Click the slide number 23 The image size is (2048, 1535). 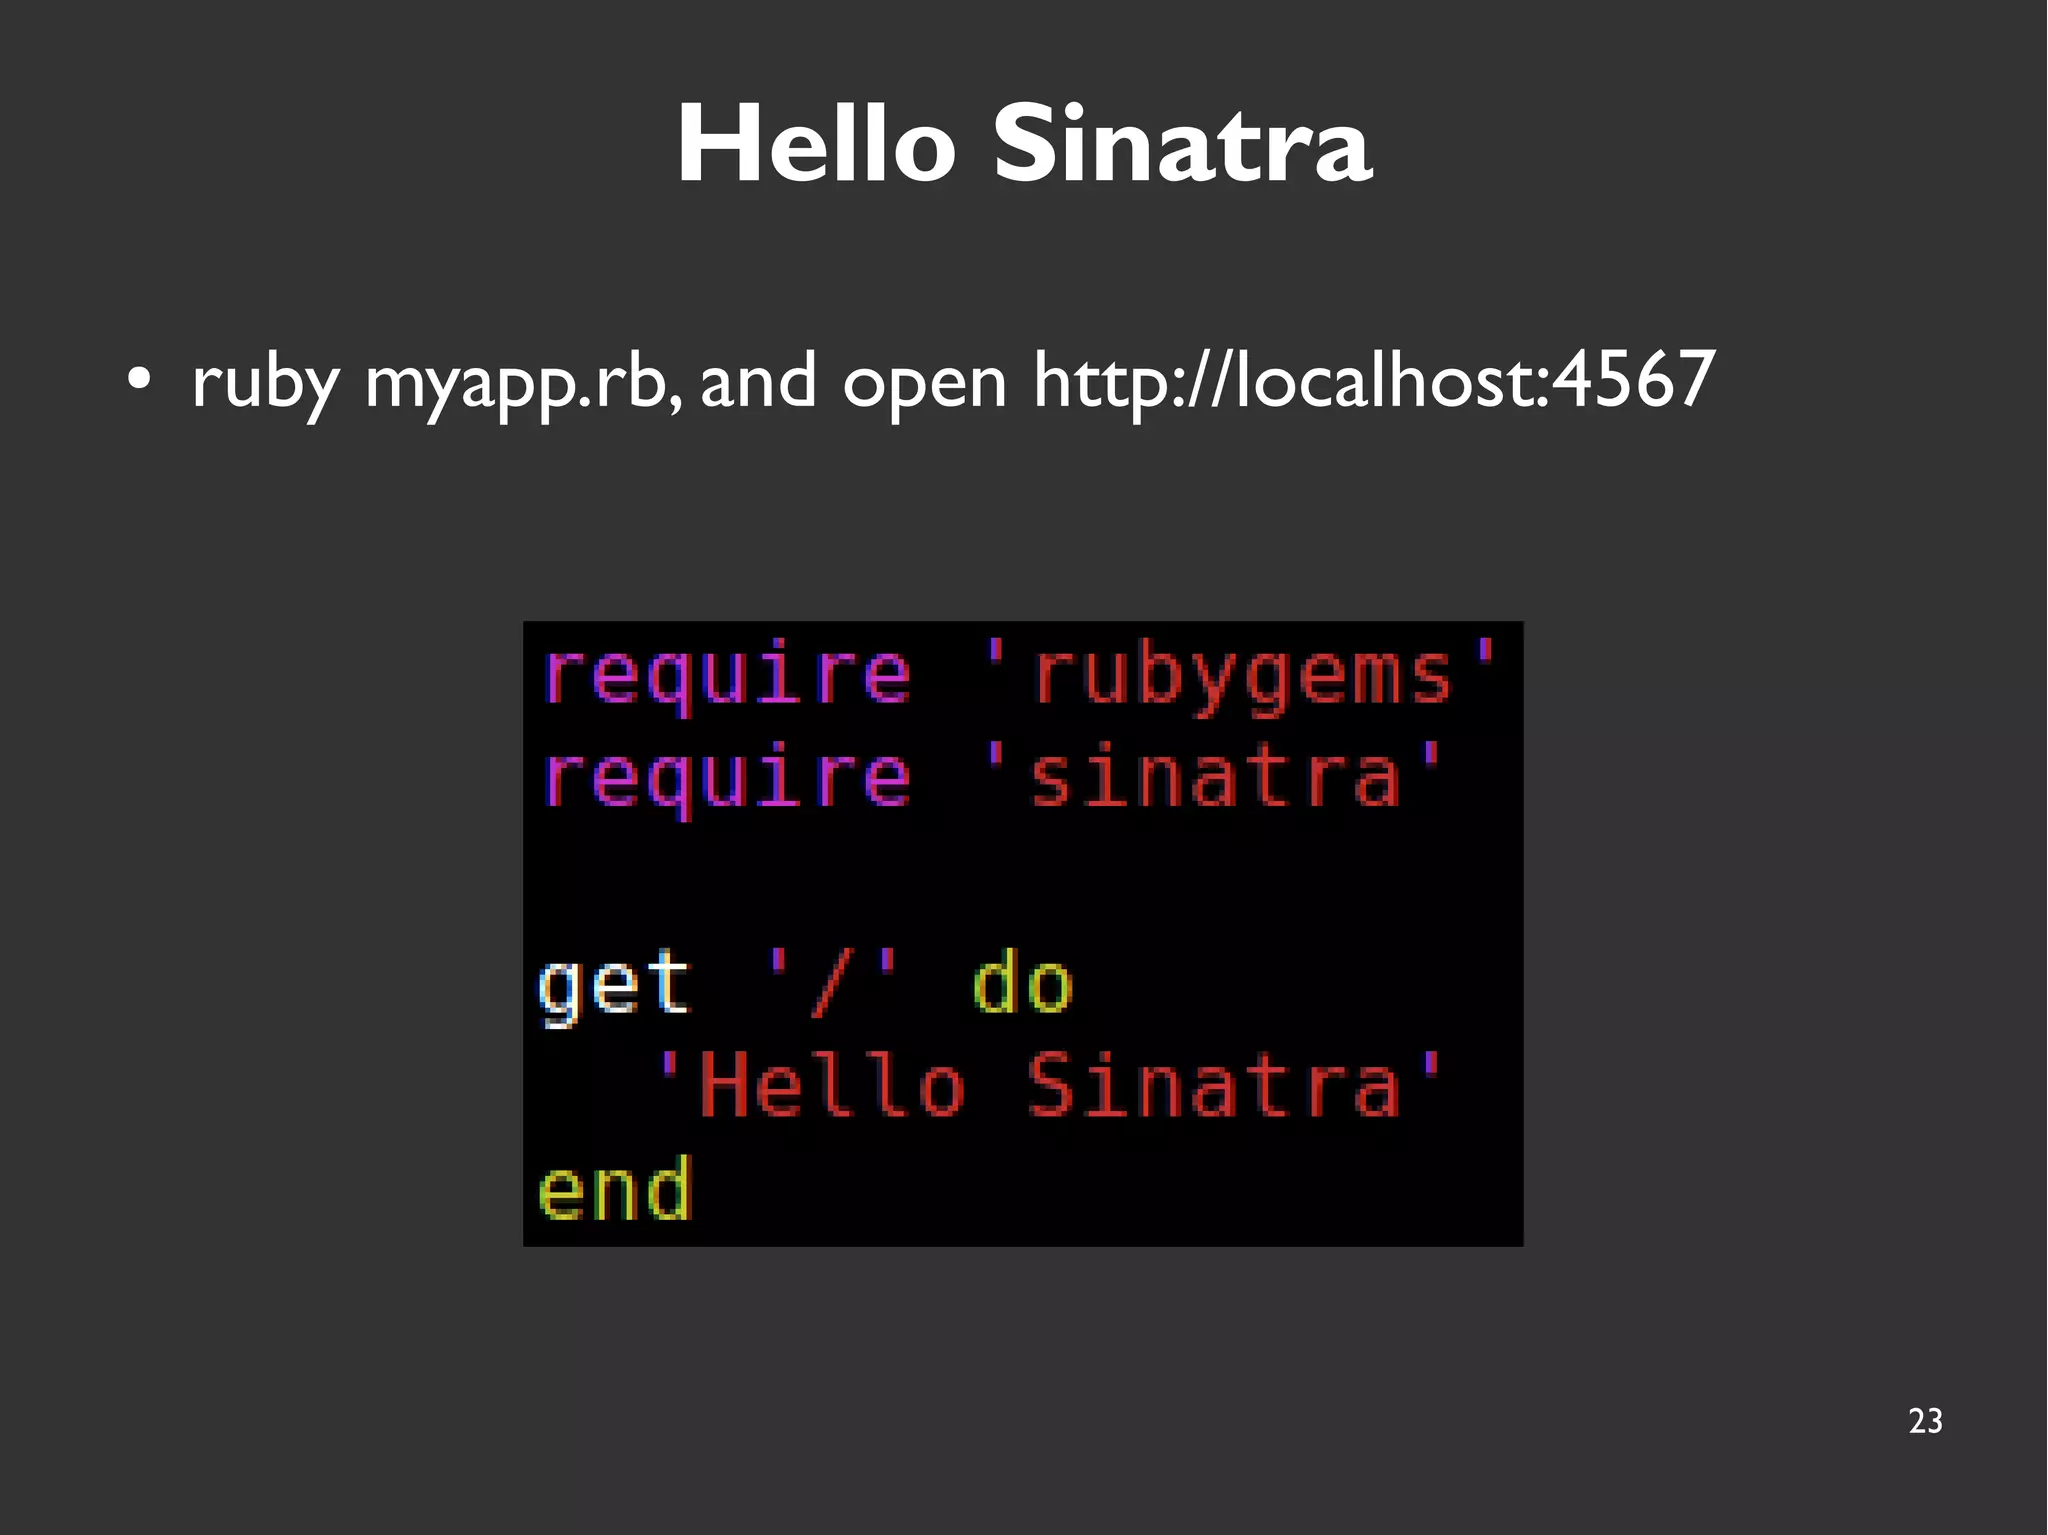pos(1925,1421)
